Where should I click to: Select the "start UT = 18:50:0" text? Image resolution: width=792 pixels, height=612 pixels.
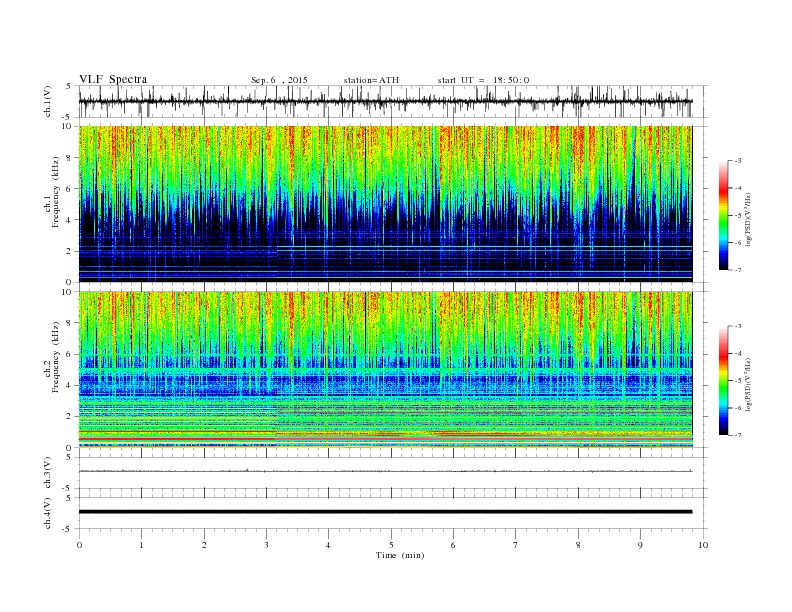[483, 80]
